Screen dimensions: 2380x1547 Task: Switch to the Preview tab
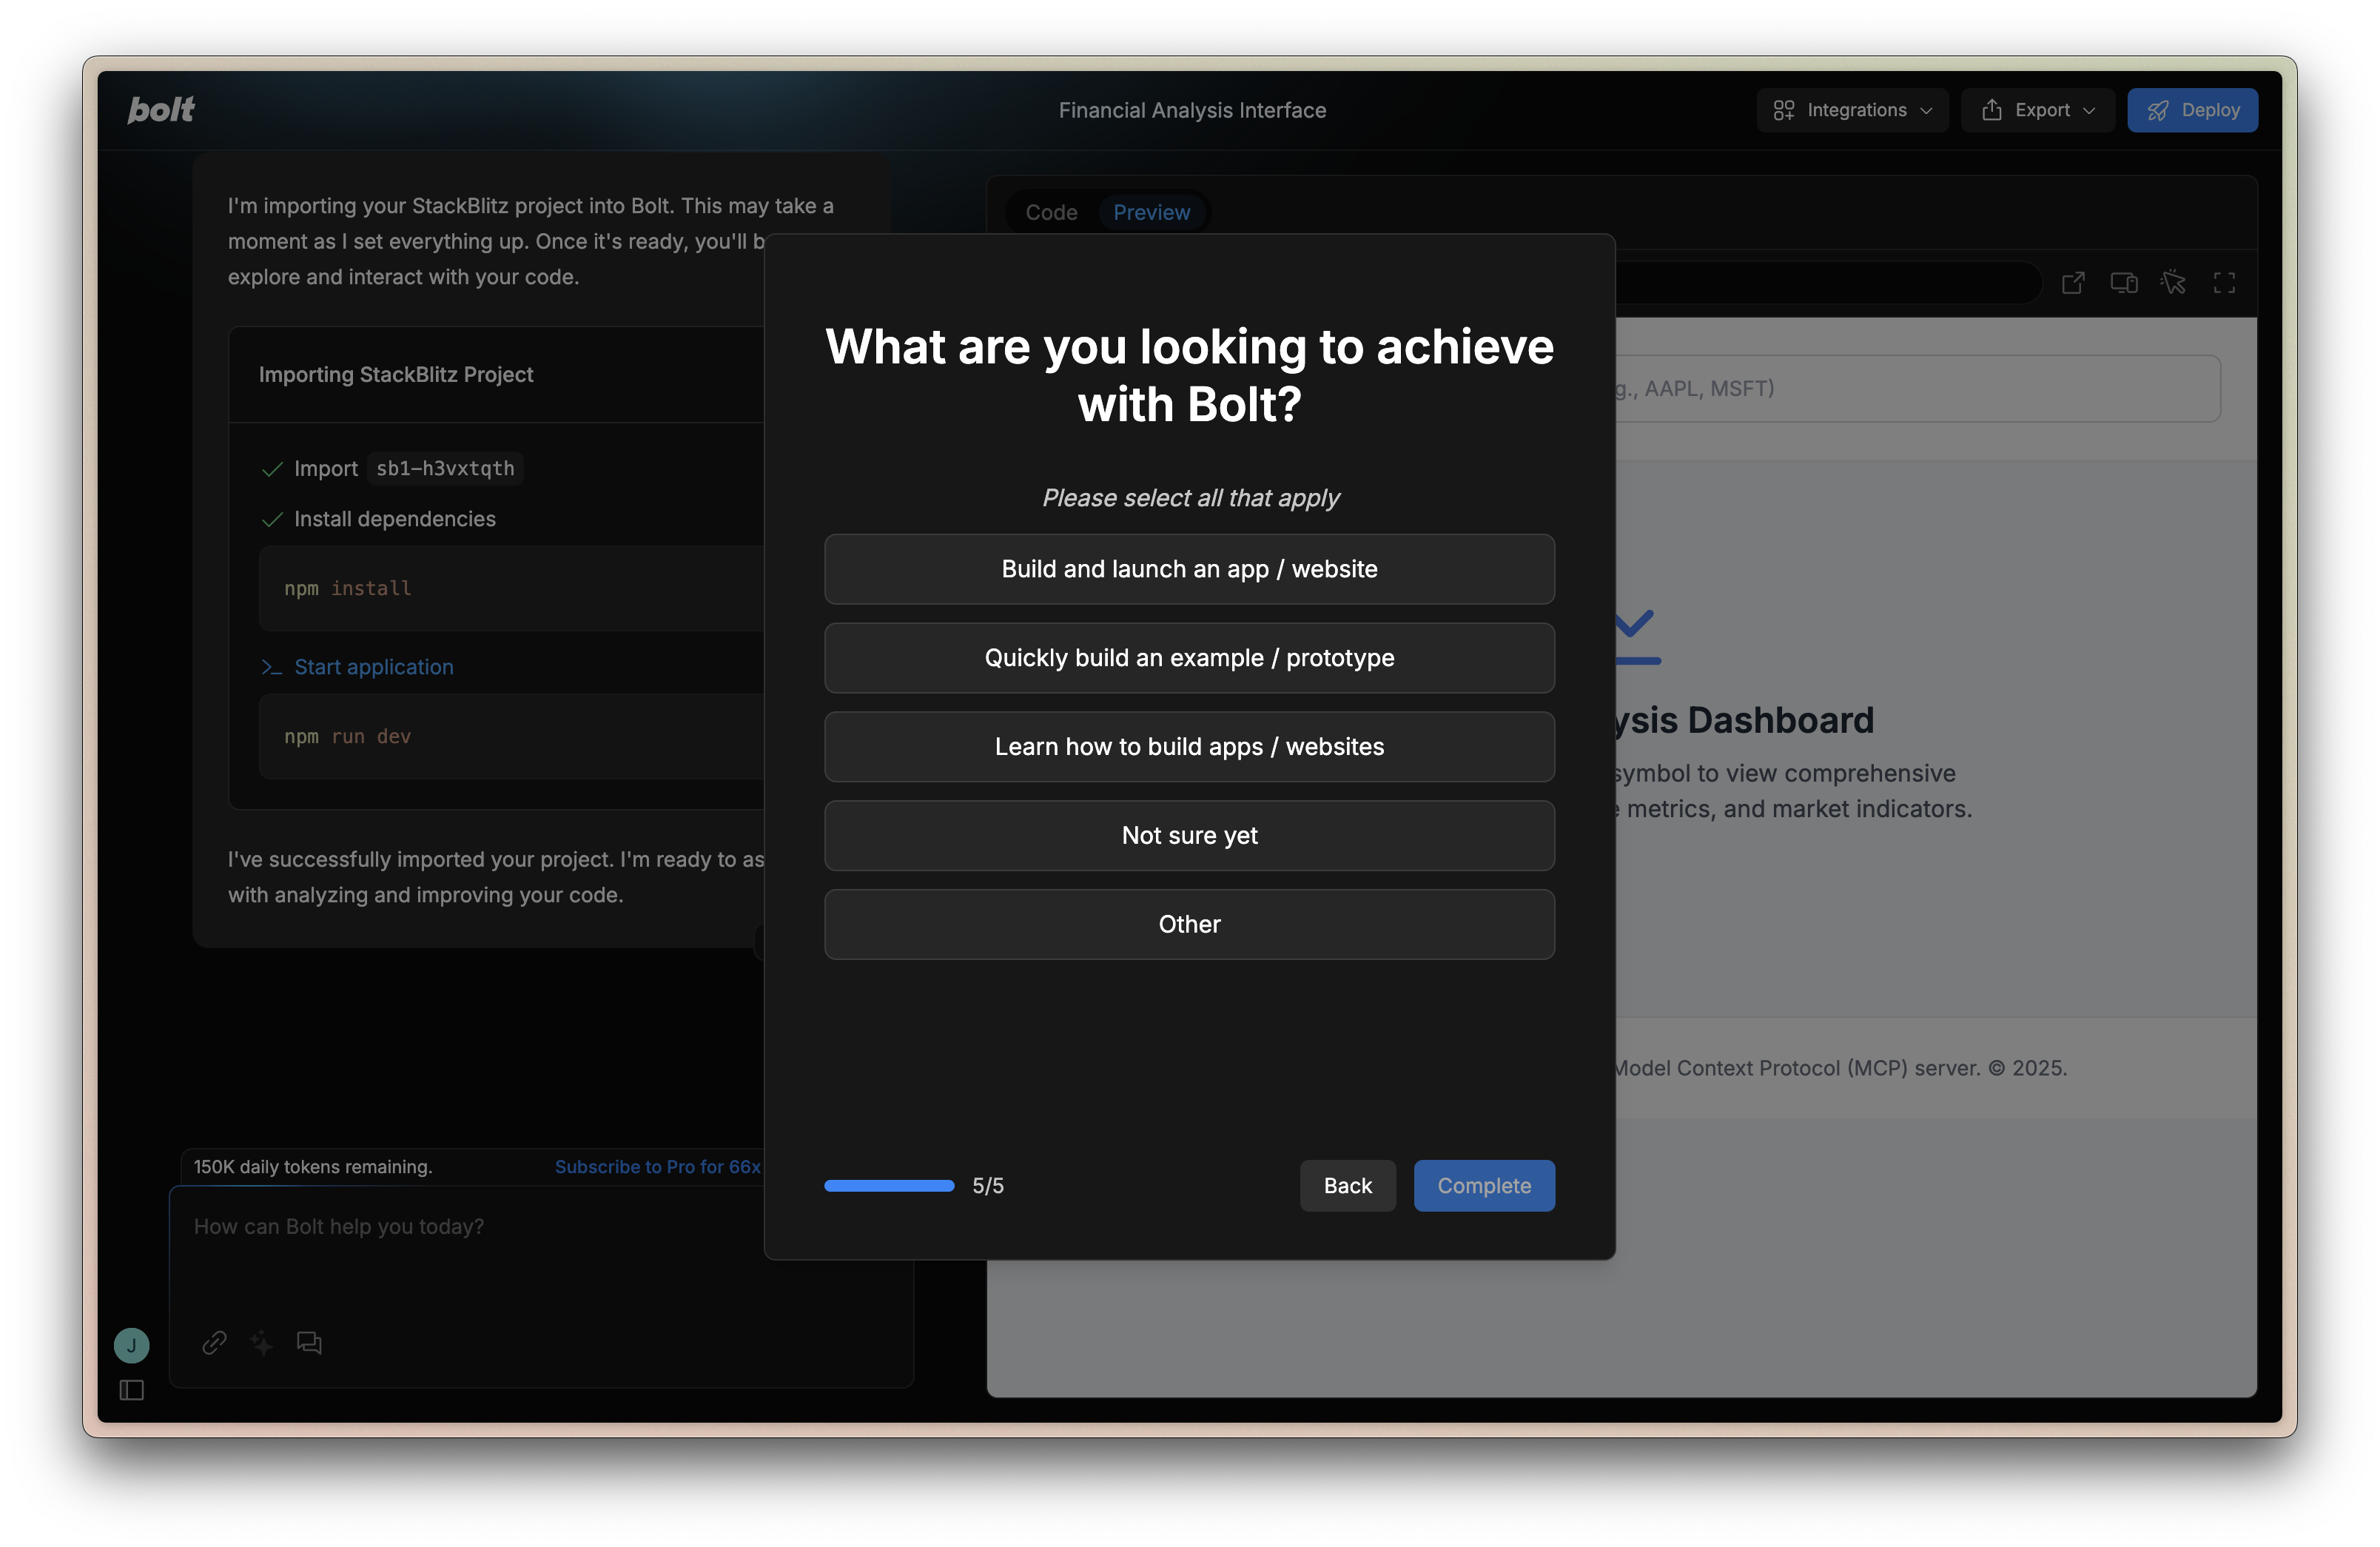click(1152, 212)
